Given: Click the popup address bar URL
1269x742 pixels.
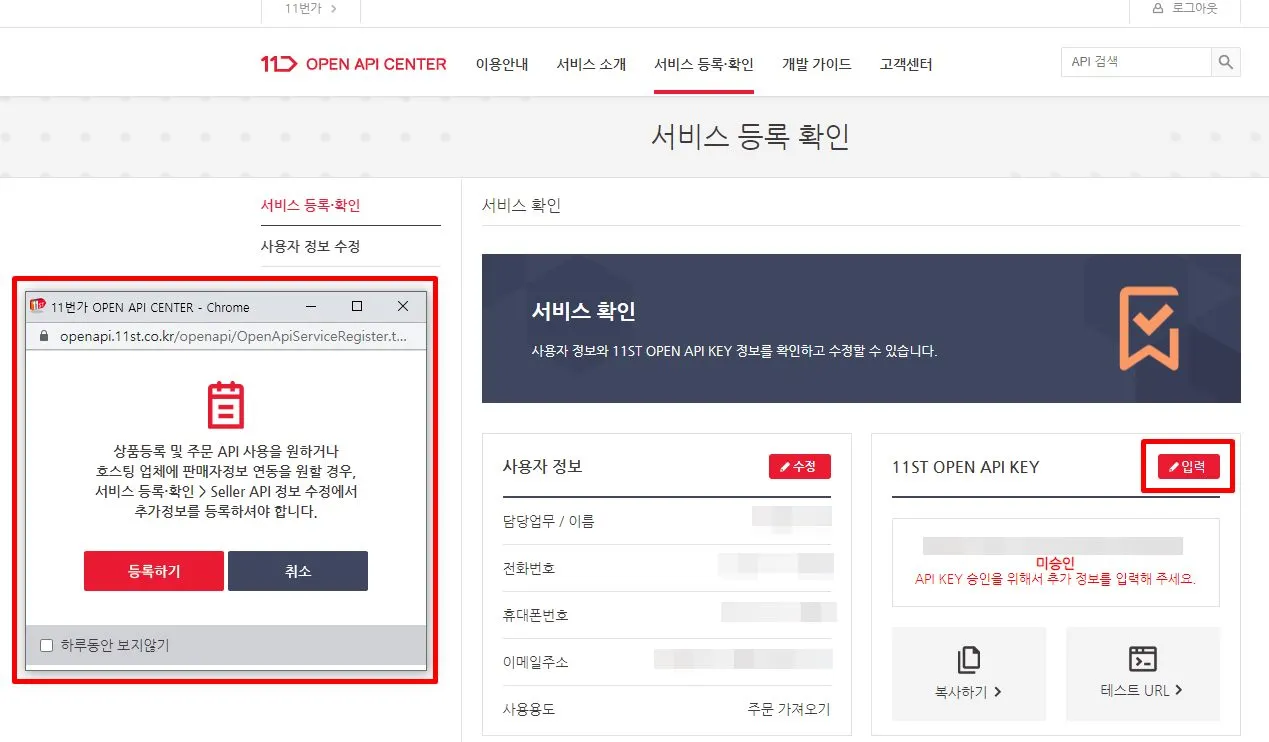Looking at the screenshot, I should [233, 336].
